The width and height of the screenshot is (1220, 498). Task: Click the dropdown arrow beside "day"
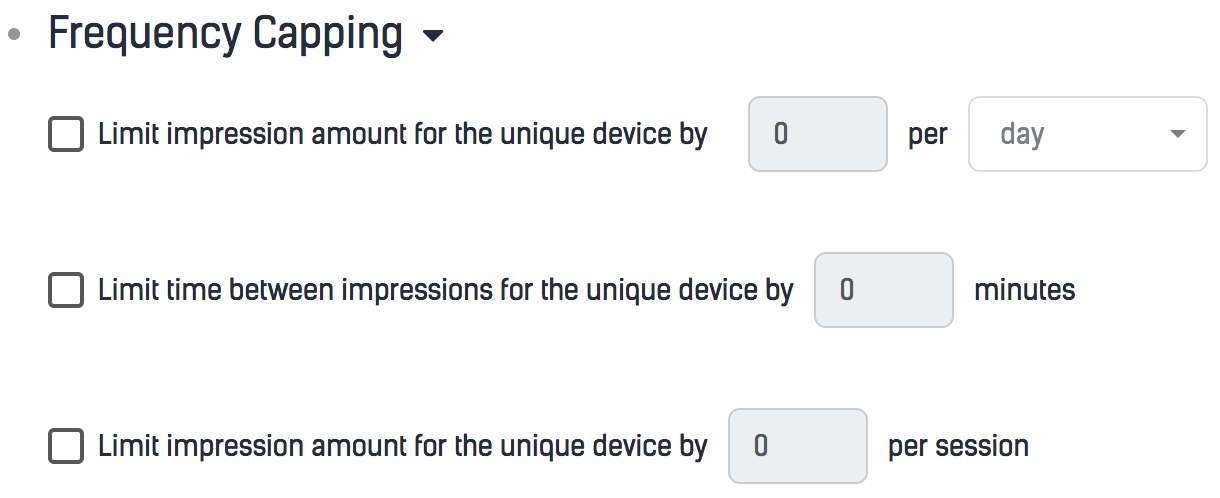(x=1177, y=134)
